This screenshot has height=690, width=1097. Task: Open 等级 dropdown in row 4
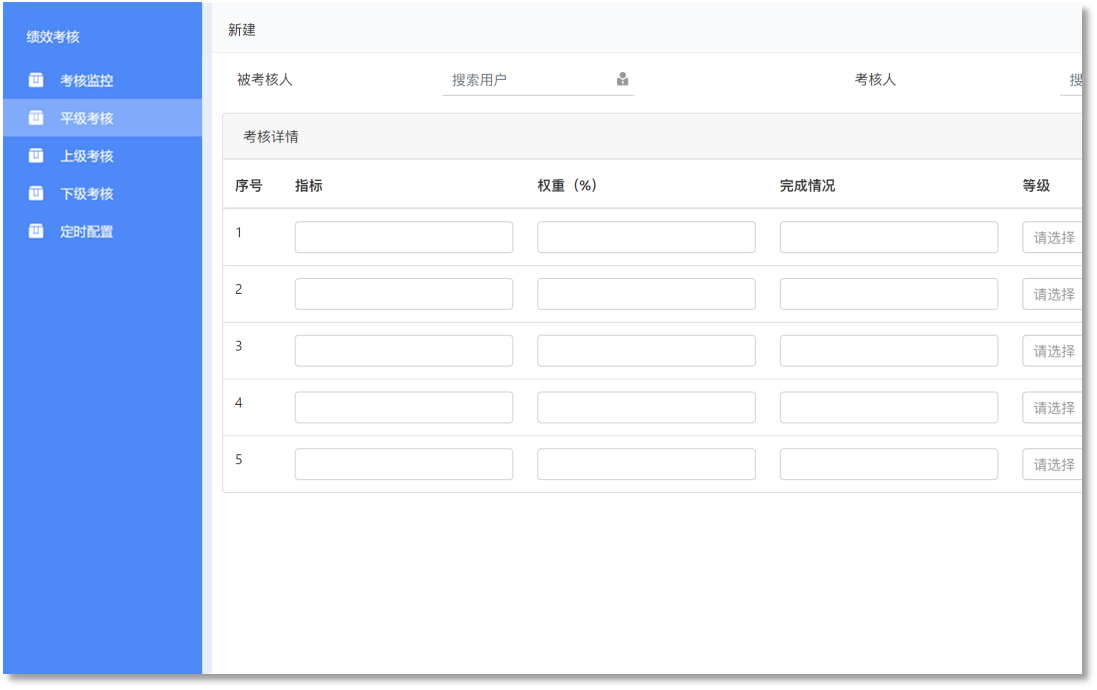[1052, 407]
